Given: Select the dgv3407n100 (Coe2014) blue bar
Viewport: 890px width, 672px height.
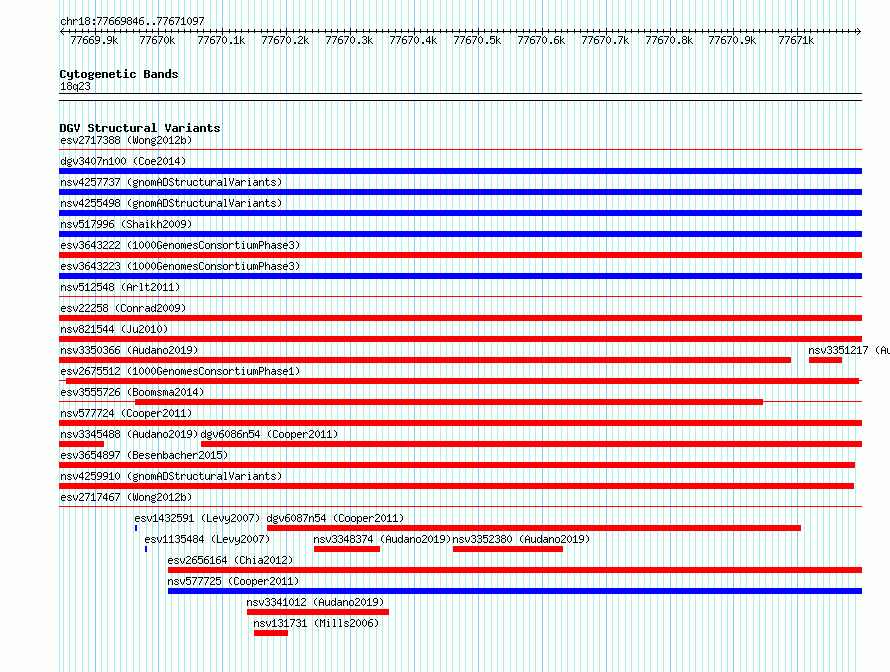Looking at the screenshot, I should (x=460, y=171).
